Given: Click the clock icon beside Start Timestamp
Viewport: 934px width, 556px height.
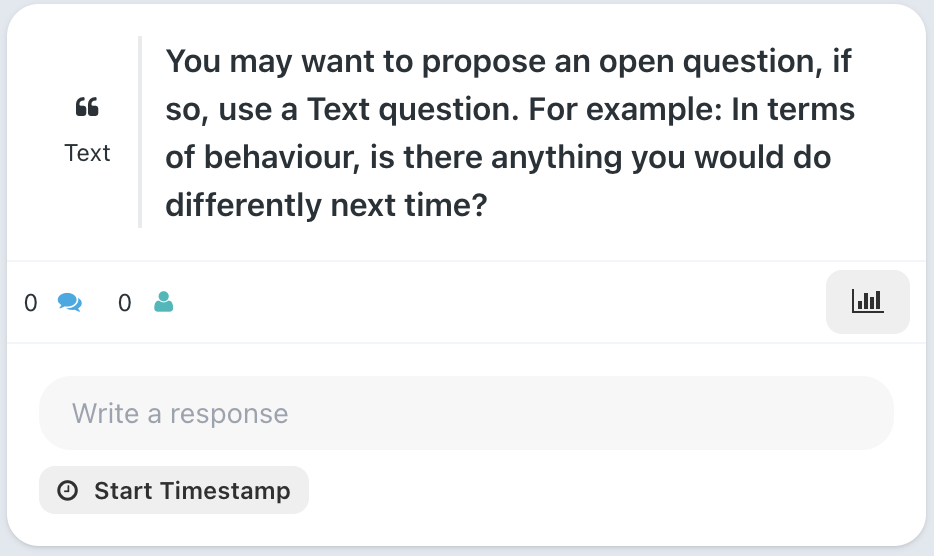Looking at the screenshot, I should [x=67, y=490].
